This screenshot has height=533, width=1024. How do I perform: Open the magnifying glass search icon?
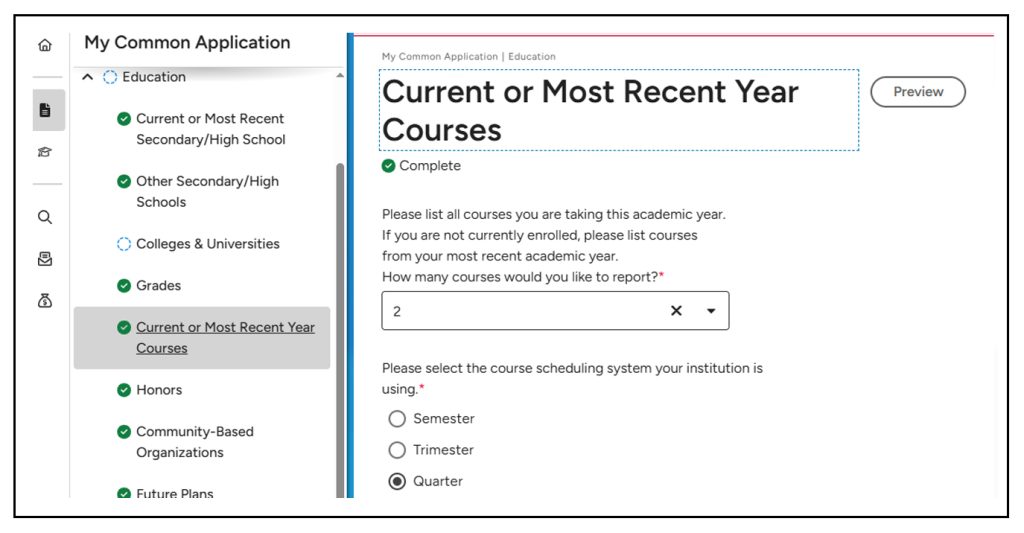pos(44,217)
